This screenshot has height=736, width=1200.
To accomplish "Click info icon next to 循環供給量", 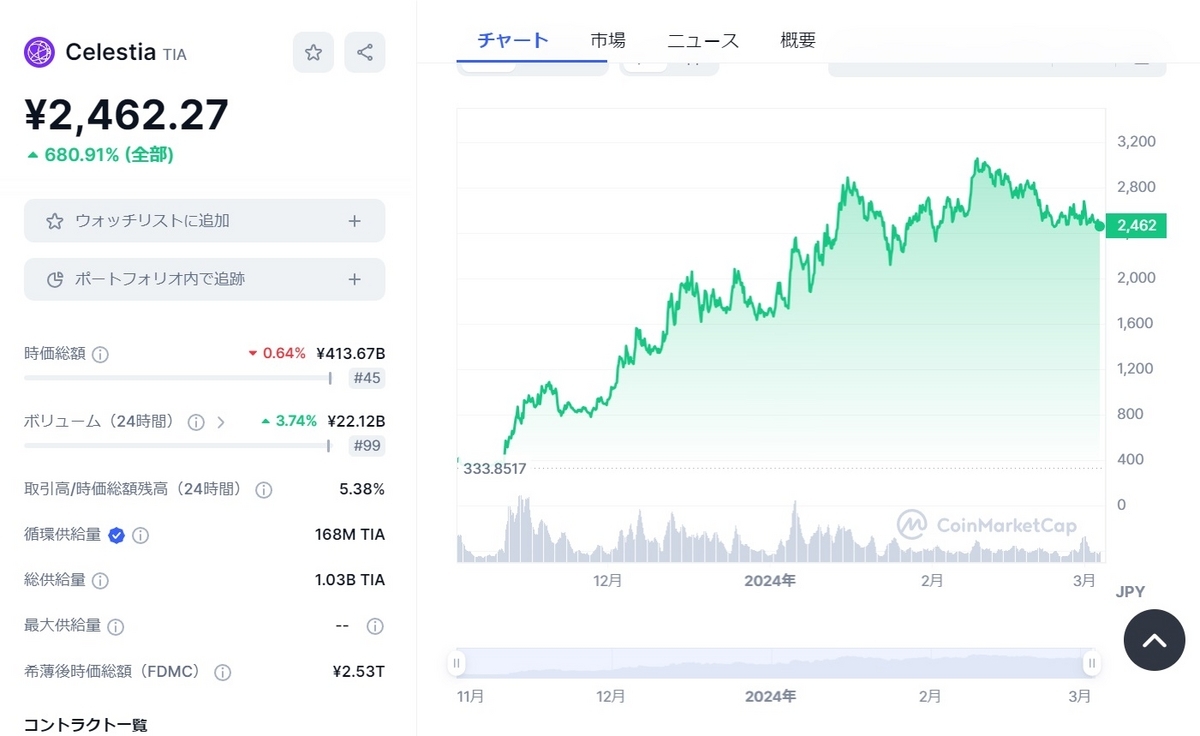I will (140, 535).
